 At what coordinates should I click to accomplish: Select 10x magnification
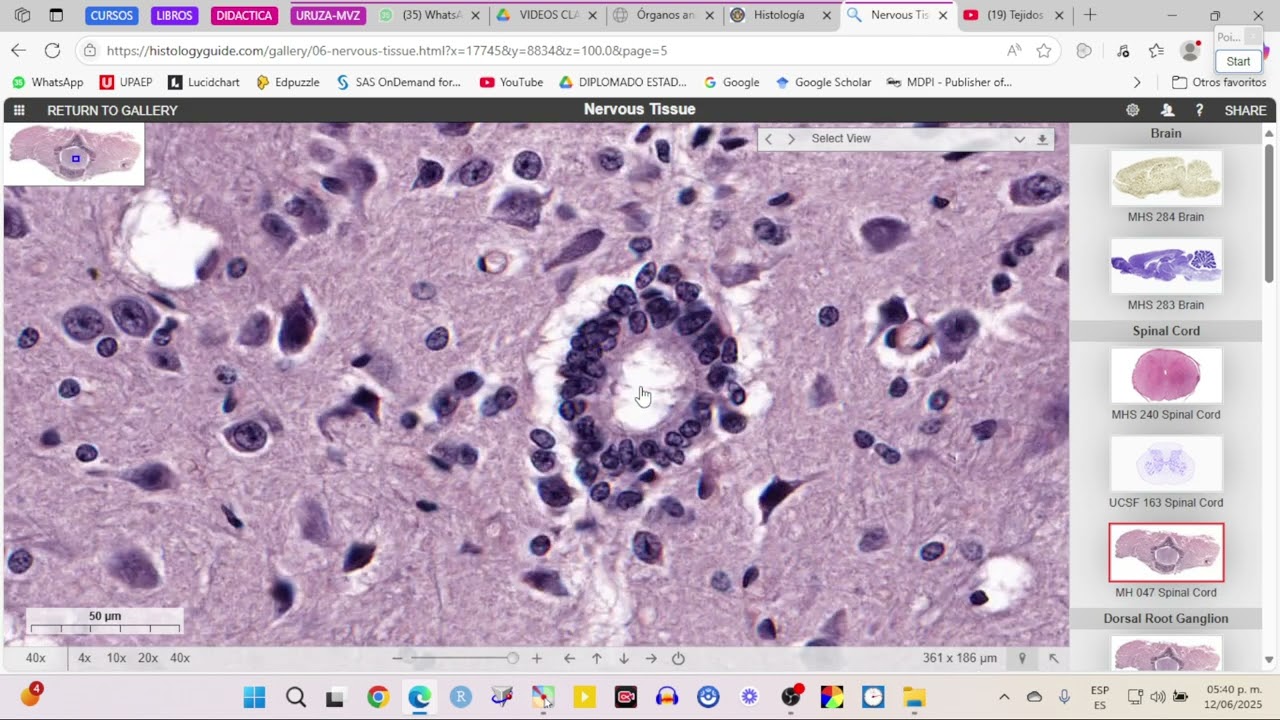click(x=116, y=658)
